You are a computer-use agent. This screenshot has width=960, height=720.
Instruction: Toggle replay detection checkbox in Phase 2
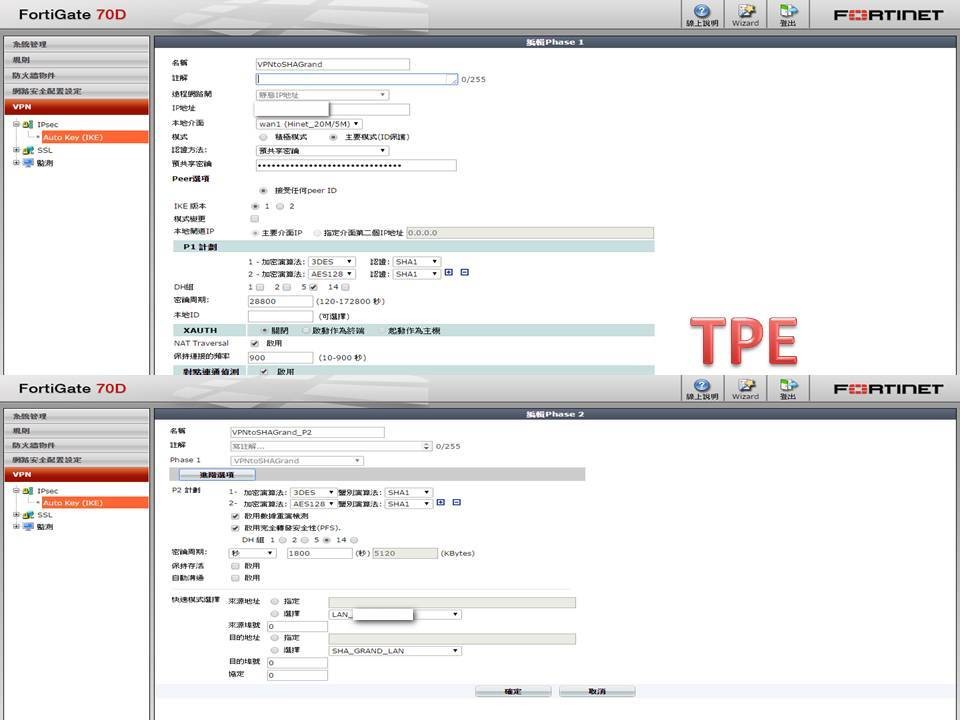tap(235, 516)
